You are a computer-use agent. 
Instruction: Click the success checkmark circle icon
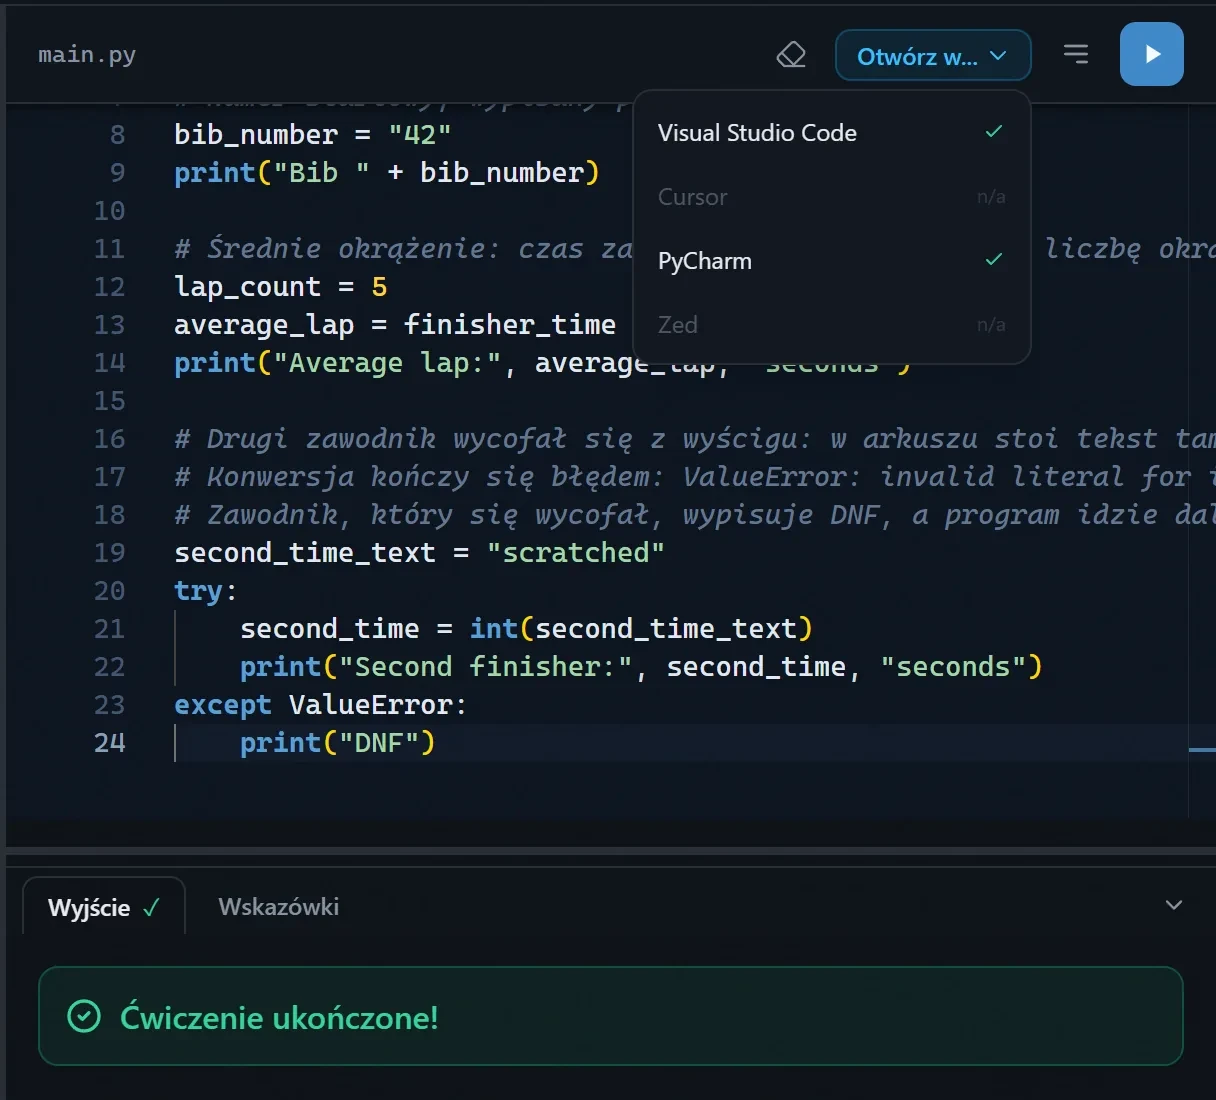click(x=84, y=1017)
